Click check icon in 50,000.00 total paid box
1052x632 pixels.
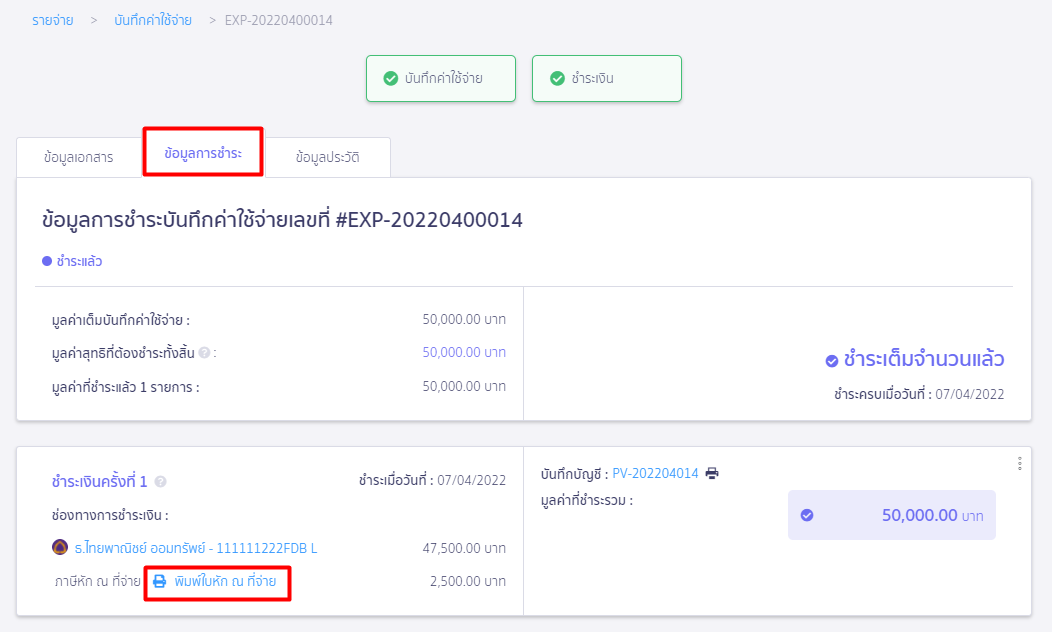pos(807,515)
